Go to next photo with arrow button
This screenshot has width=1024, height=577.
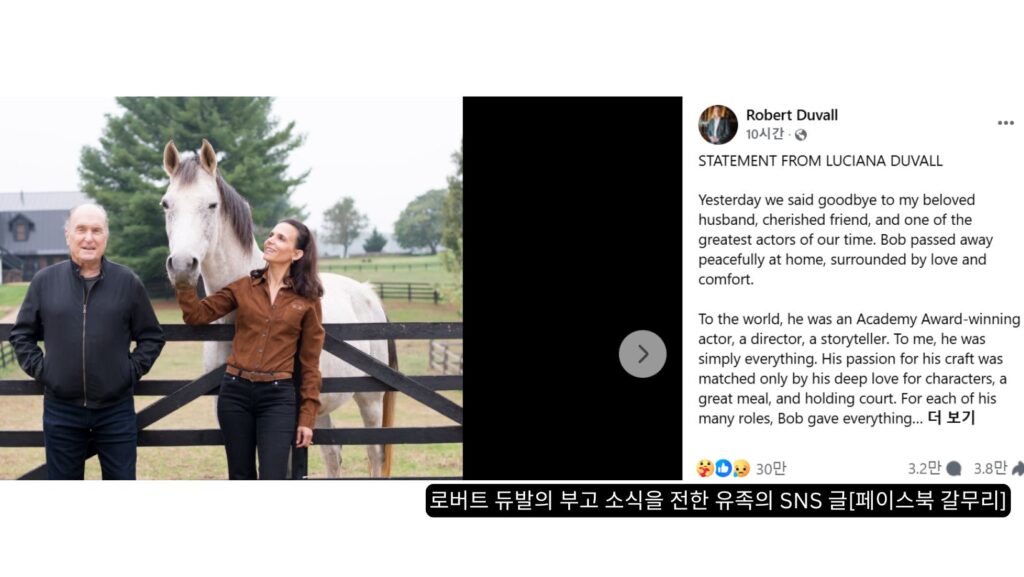tap(642, 354)
